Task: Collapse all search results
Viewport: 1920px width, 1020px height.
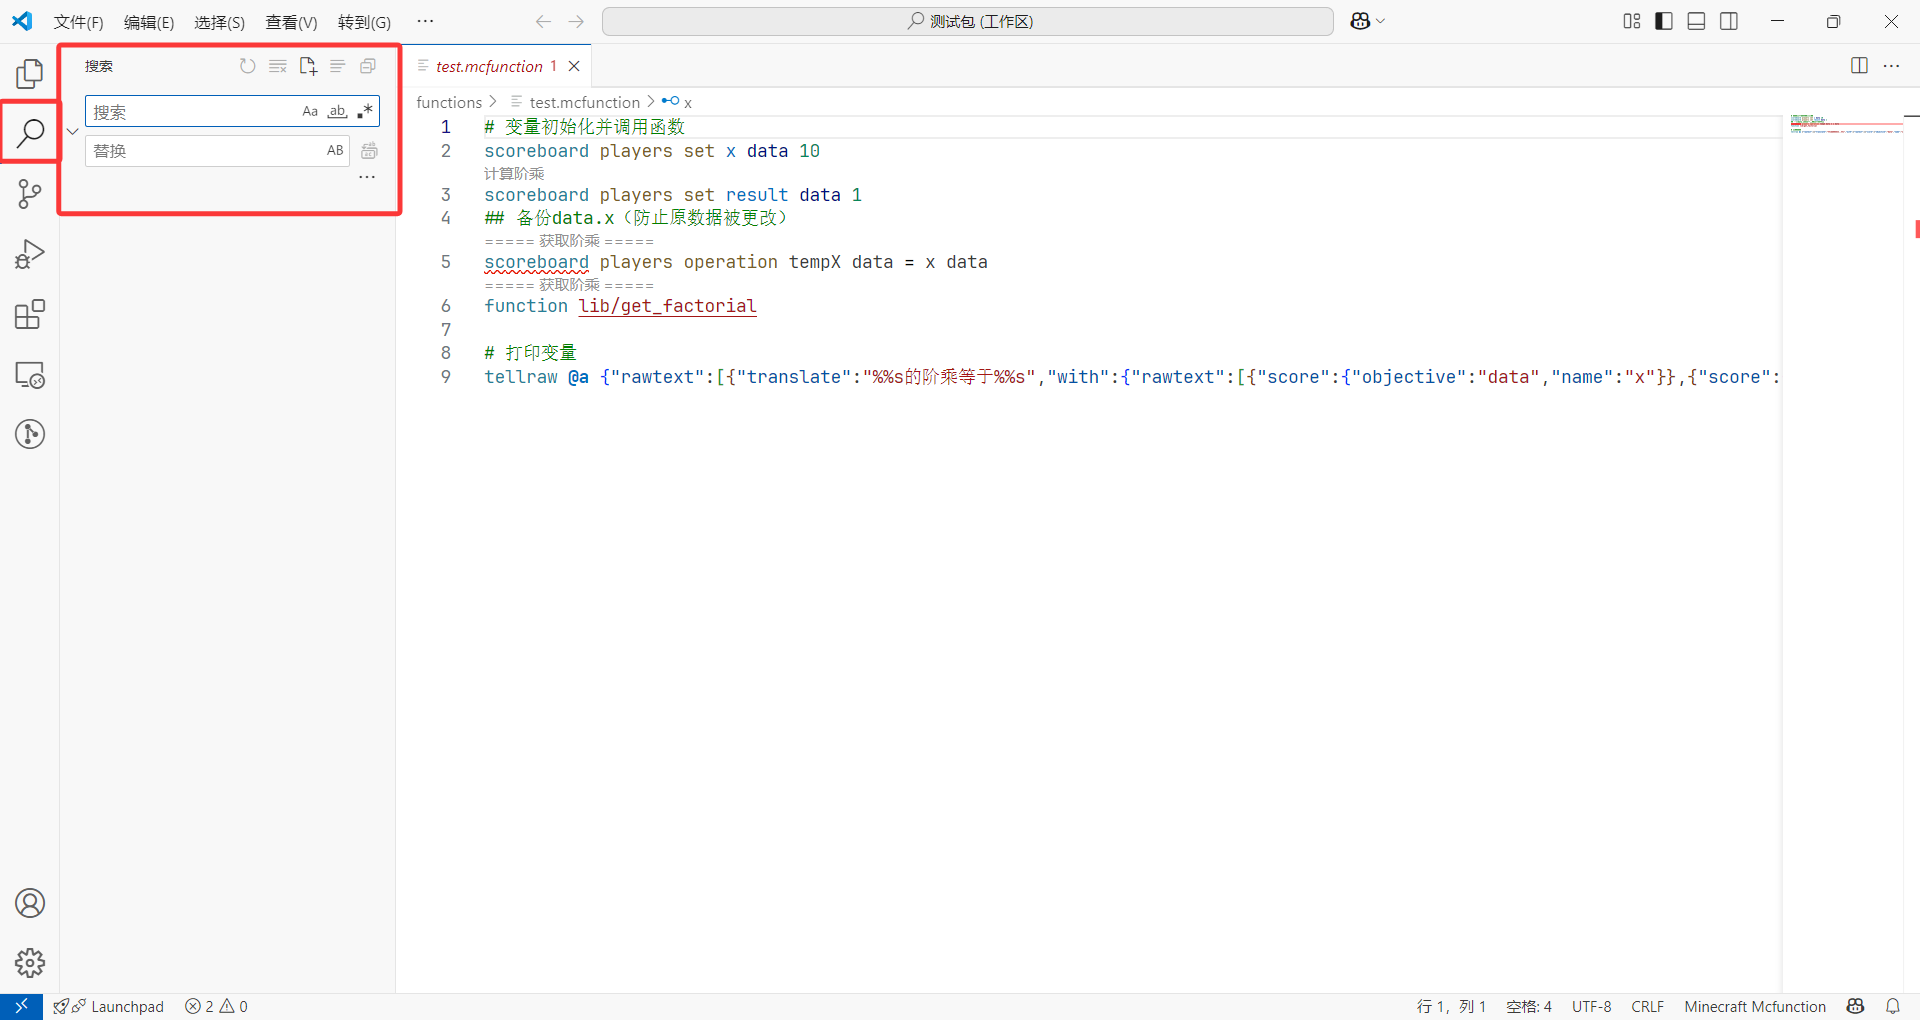Action: tap(368, 66)
